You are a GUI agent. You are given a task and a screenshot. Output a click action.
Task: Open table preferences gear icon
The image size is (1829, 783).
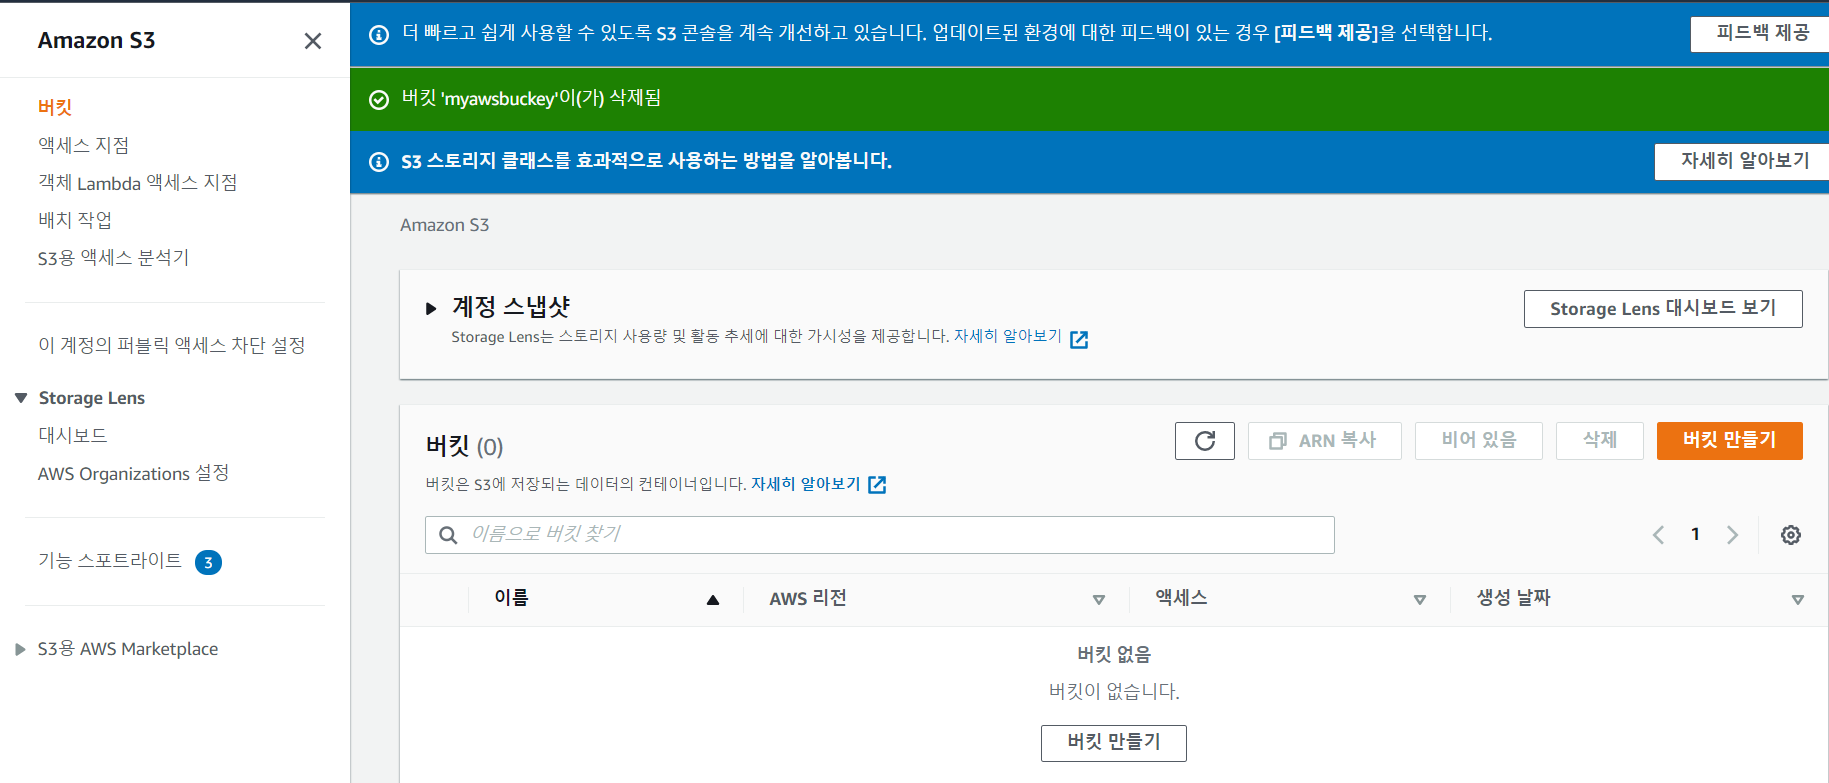point(1791,535)
